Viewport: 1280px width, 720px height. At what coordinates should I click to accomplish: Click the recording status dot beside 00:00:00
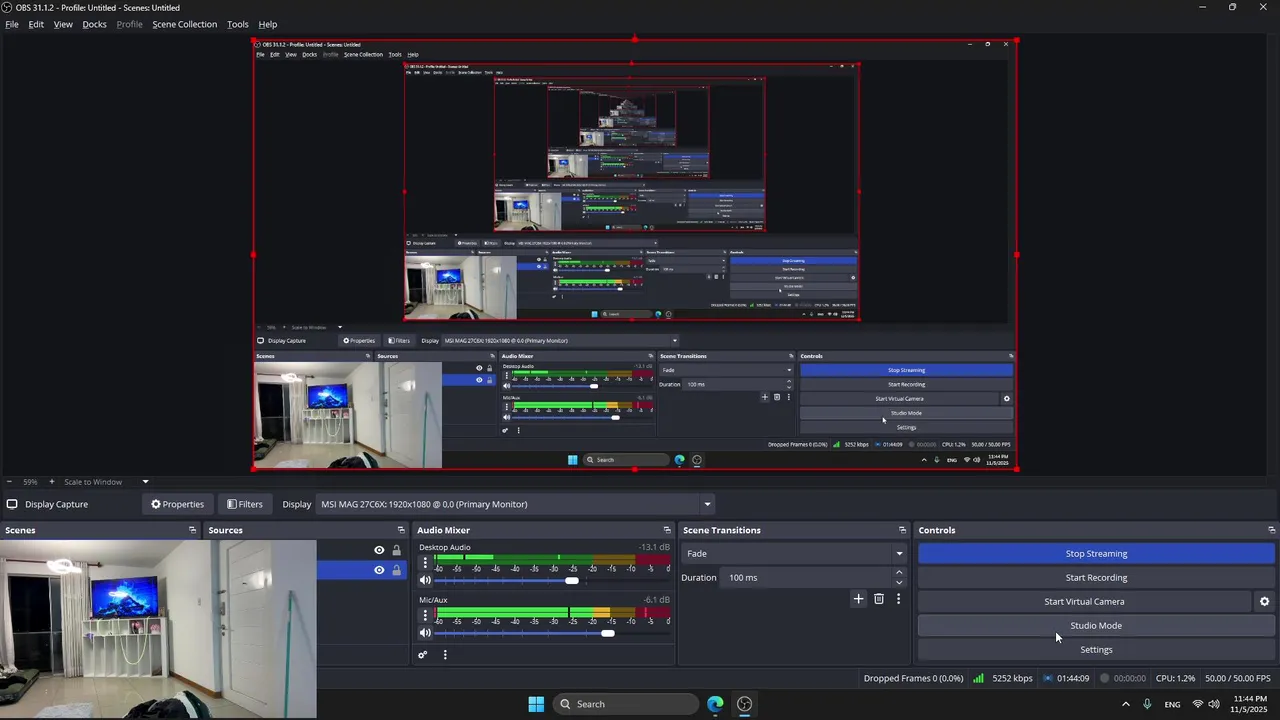(1105, 678)
